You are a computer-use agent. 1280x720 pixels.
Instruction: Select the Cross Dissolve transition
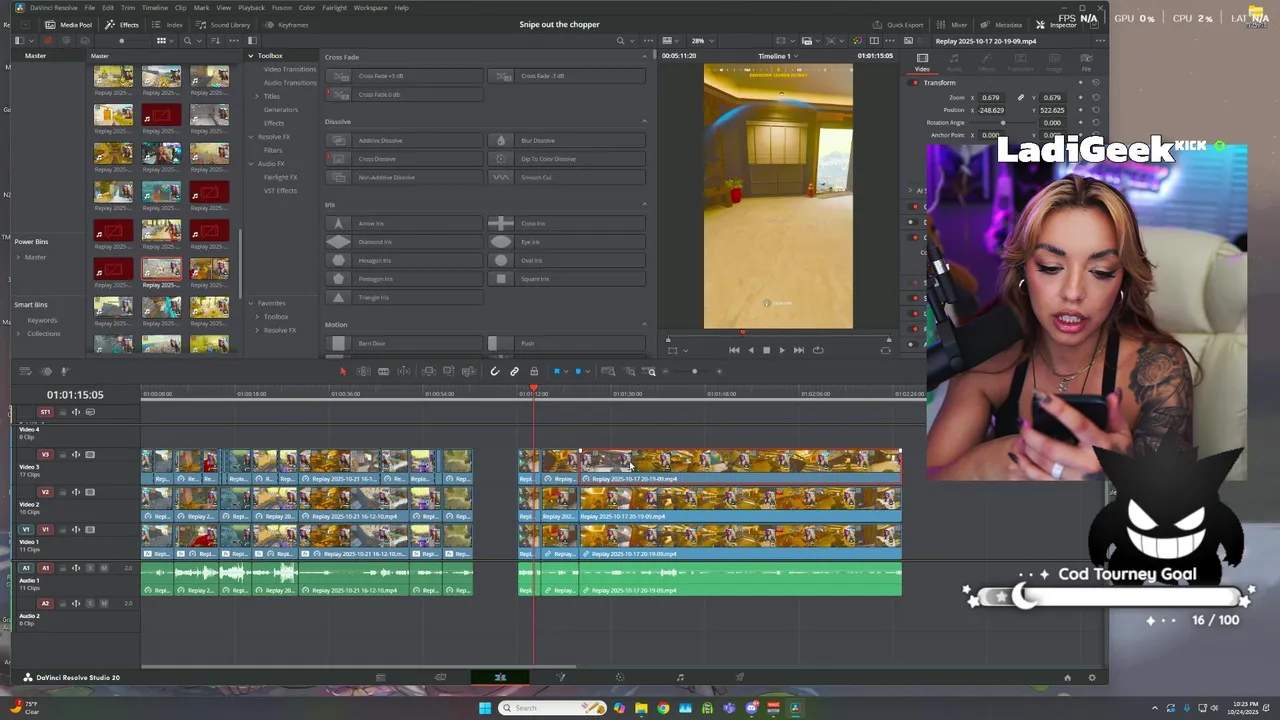[x=406, y=159]
